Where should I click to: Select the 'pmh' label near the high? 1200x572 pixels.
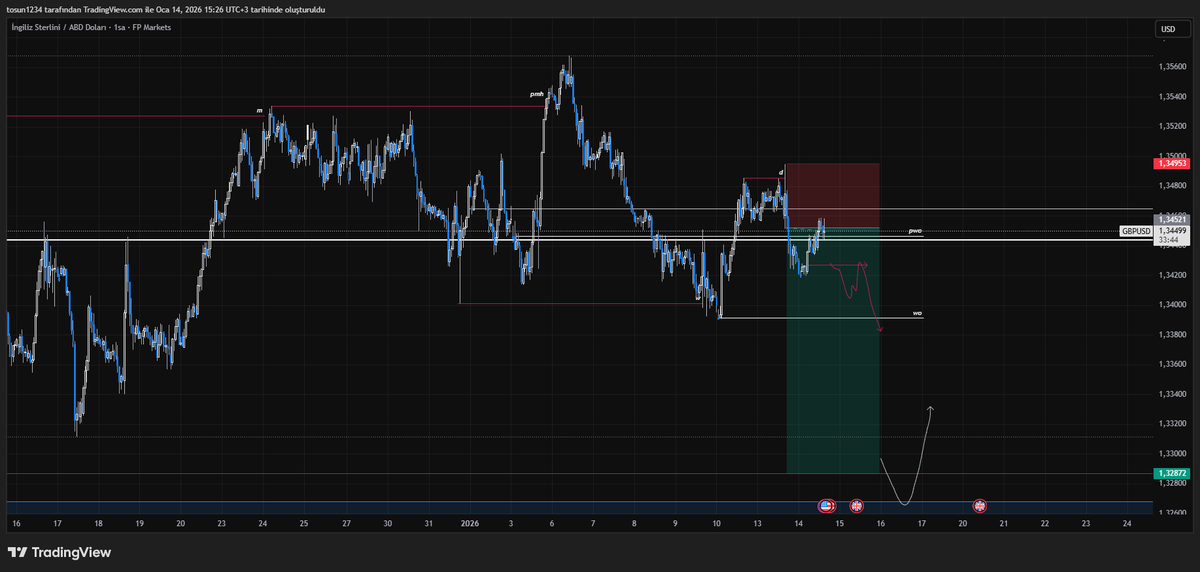tap(536, 94)
